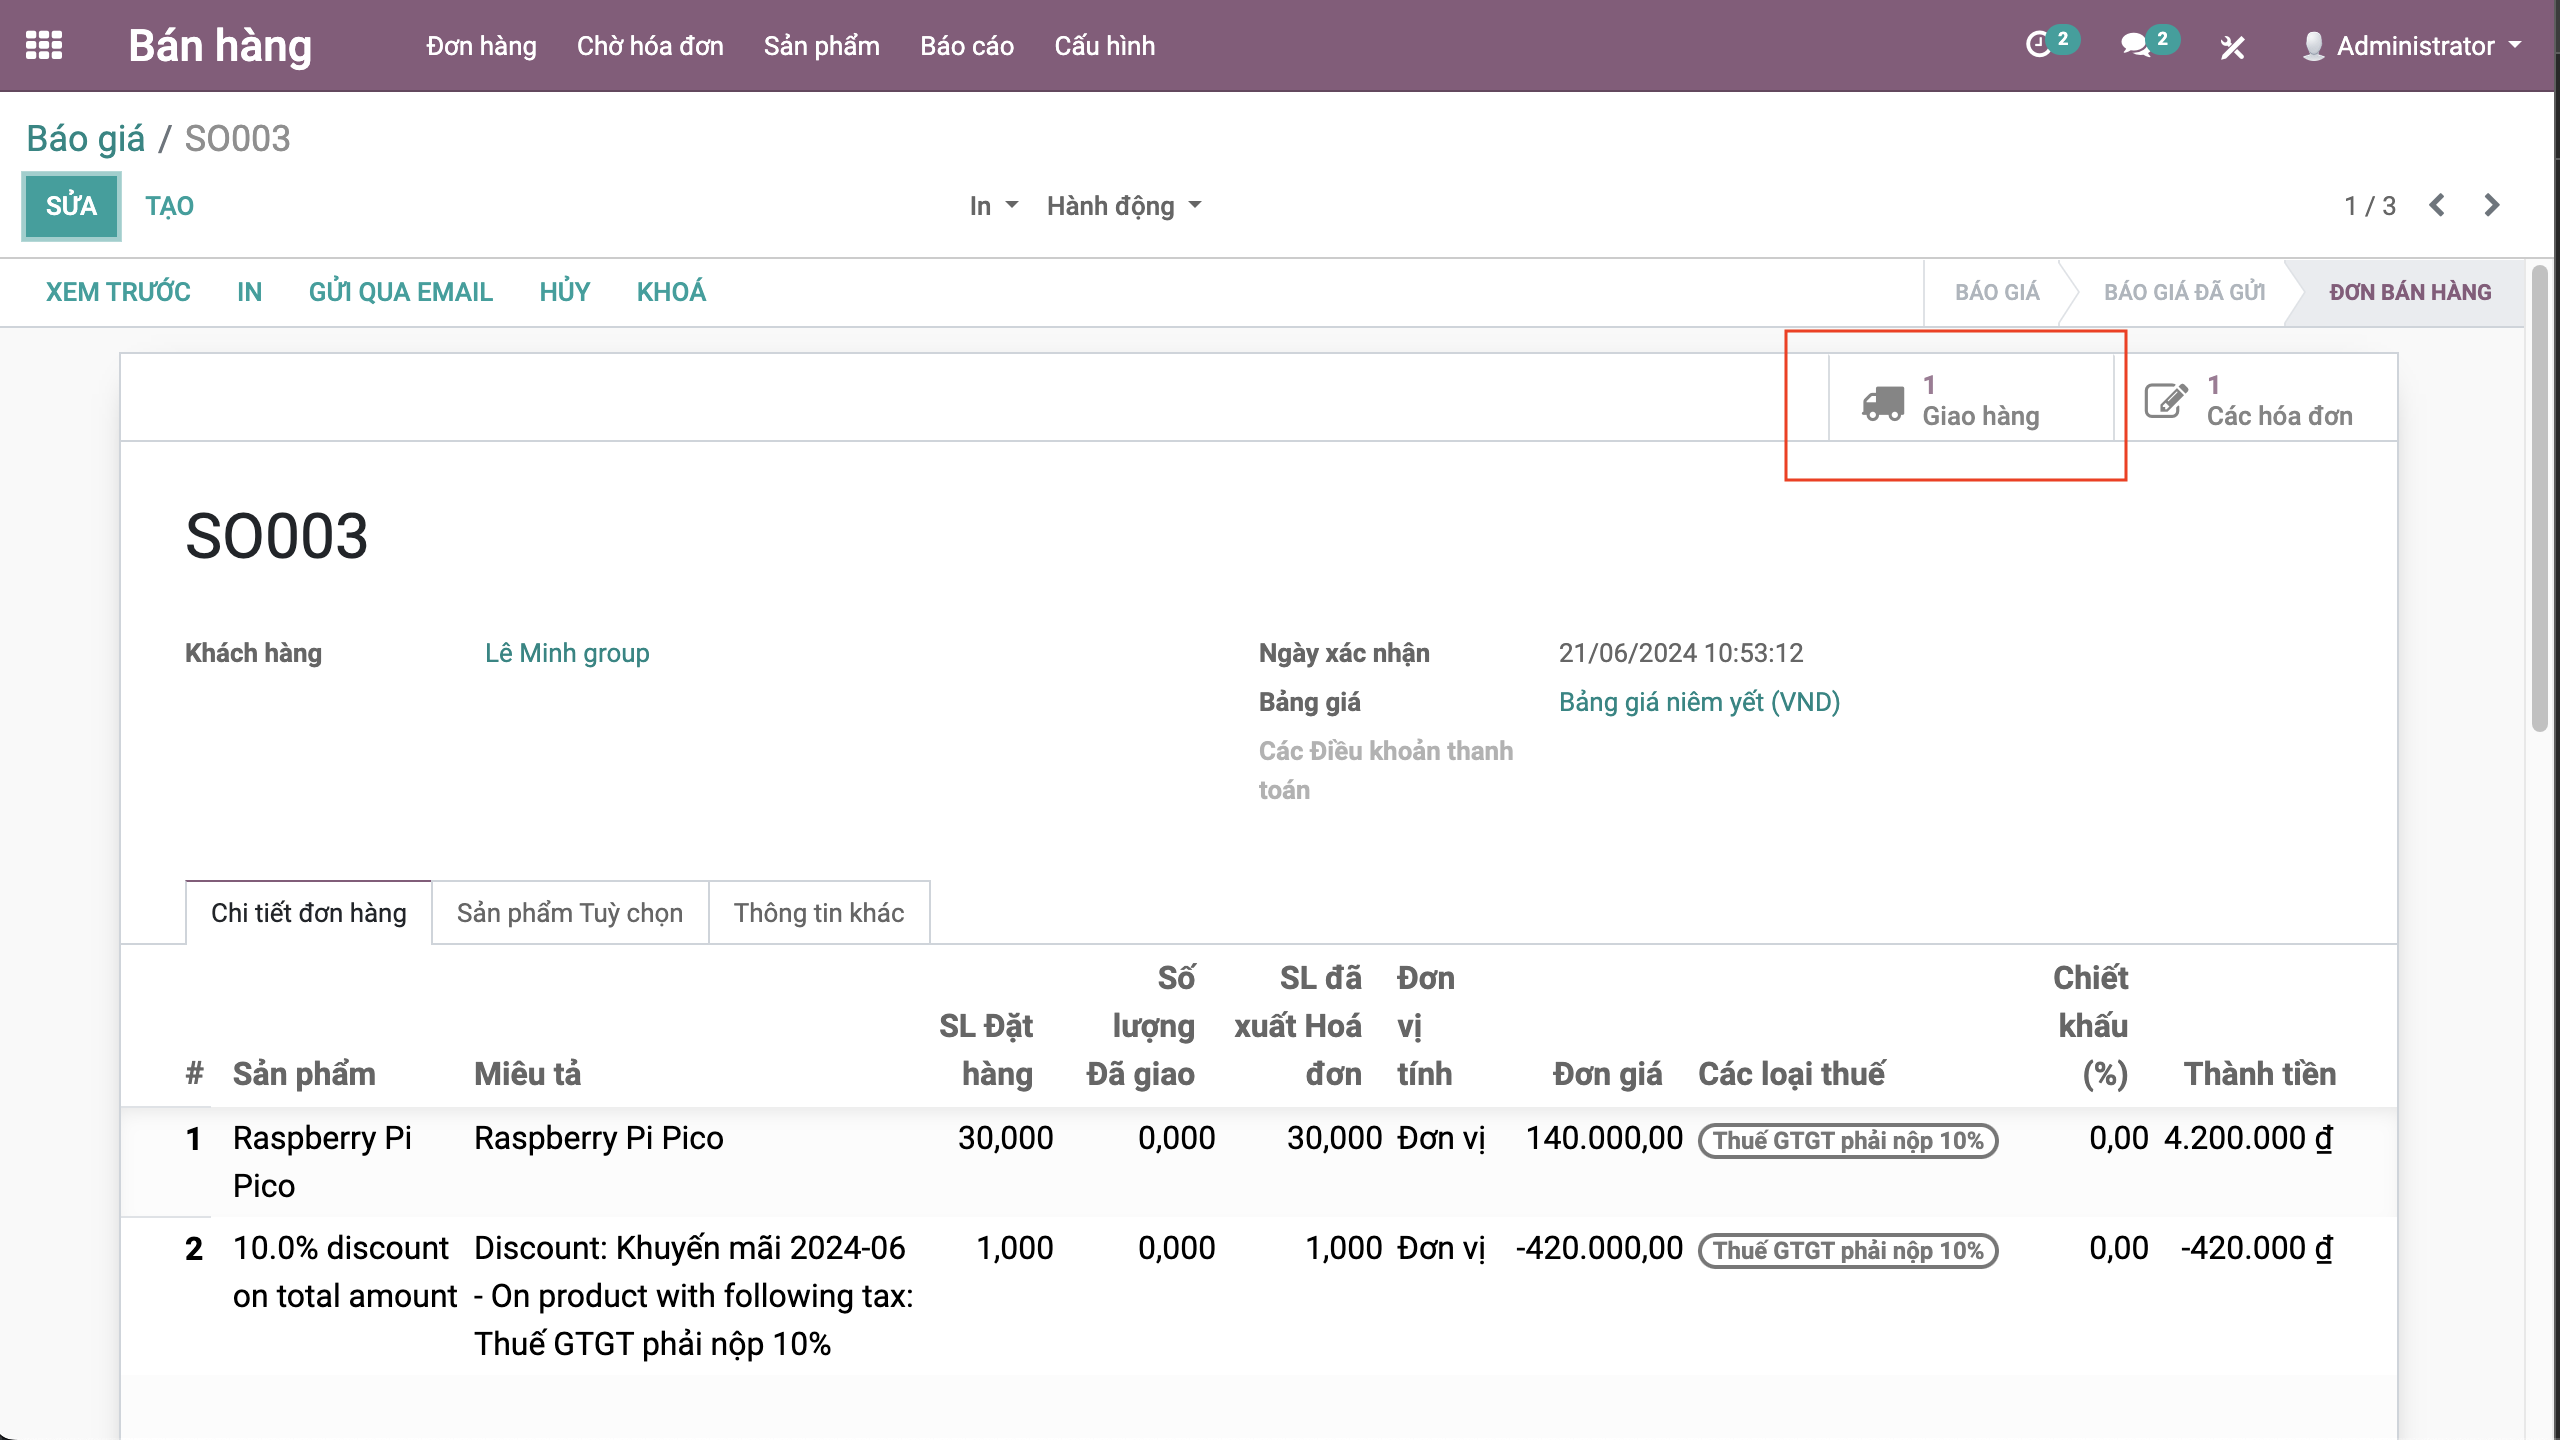
Task: Click the vertical page scrollbar
Action: pos(2540,500)
